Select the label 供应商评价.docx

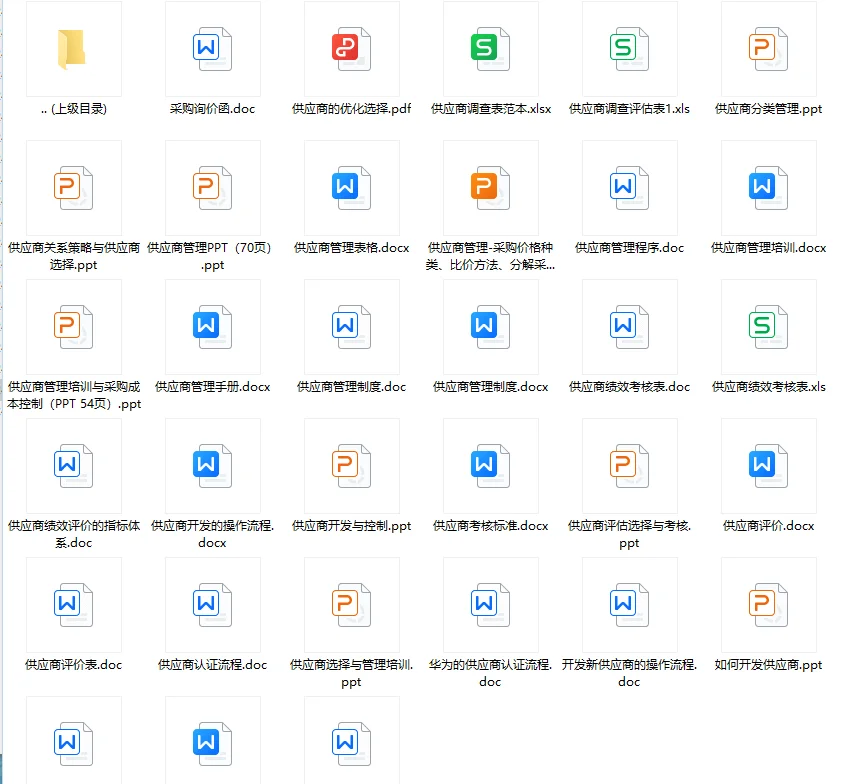[x=769, y=525]
